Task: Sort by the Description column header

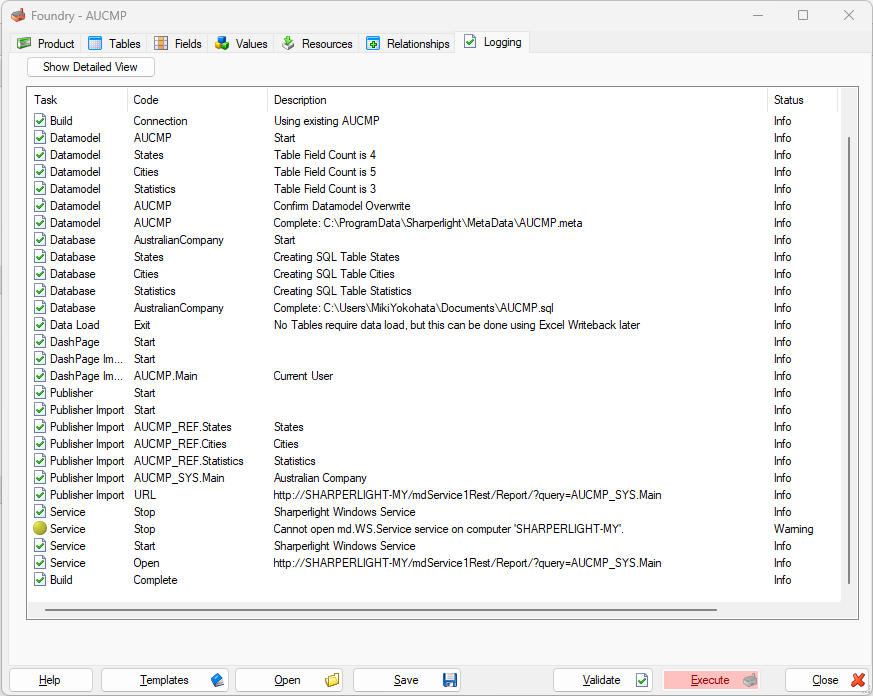Action: [517, 100]
